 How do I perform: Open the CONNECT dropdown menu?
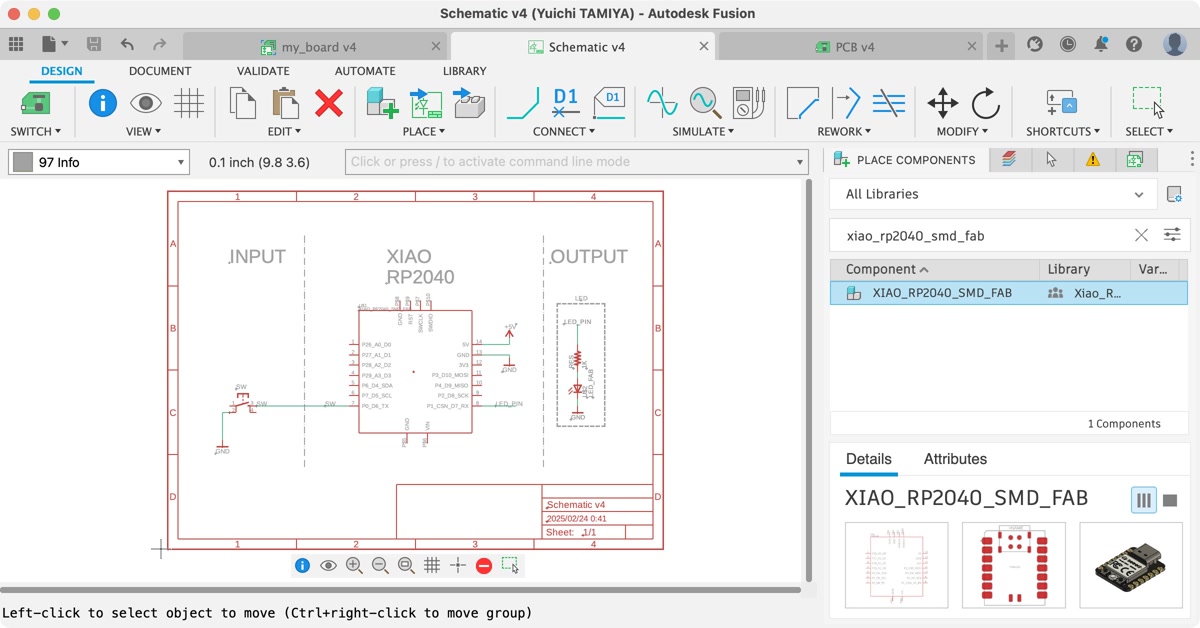(x=564, y=131)
